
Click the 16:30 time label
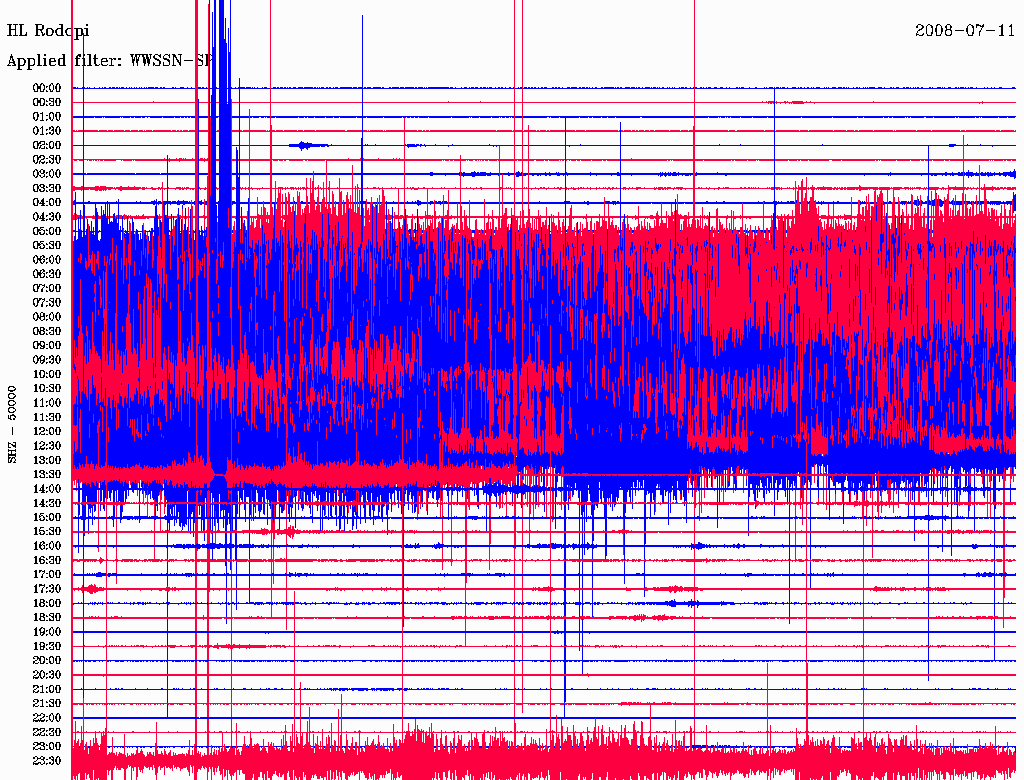click(47, 561)
